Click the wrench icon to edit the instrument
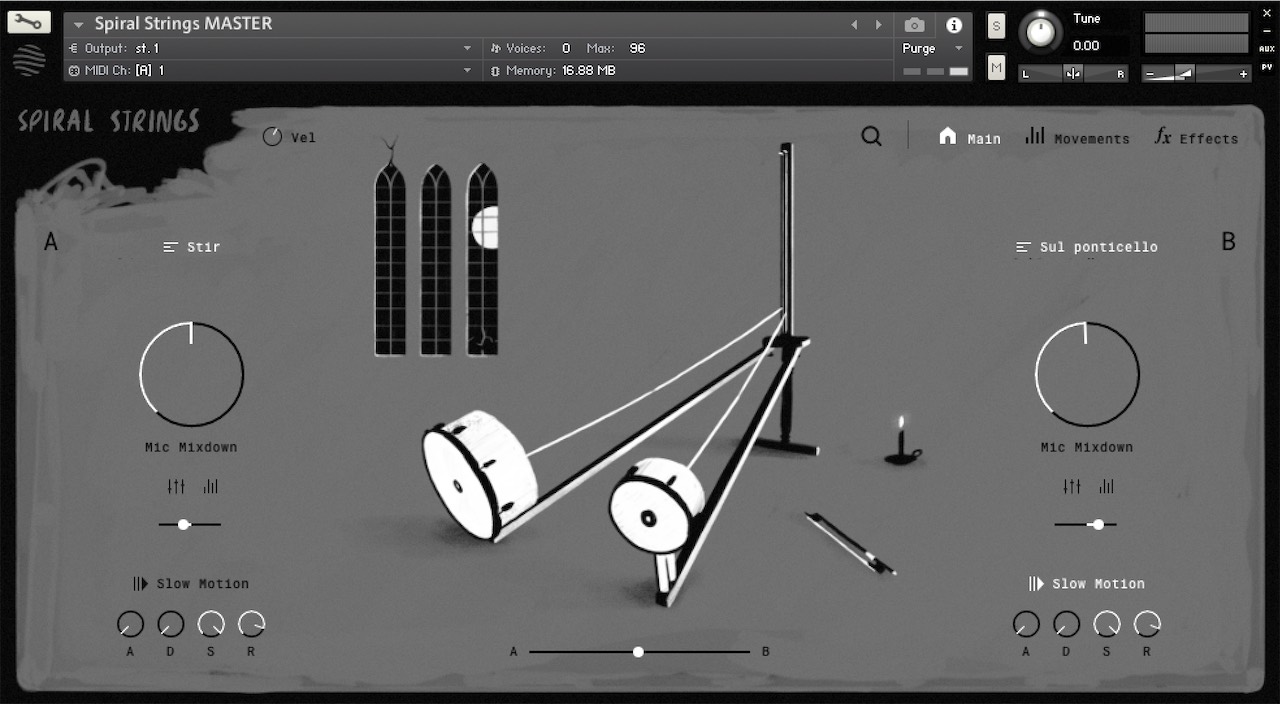The width and height of the screenshot is (1280, 704). (28, 21)
